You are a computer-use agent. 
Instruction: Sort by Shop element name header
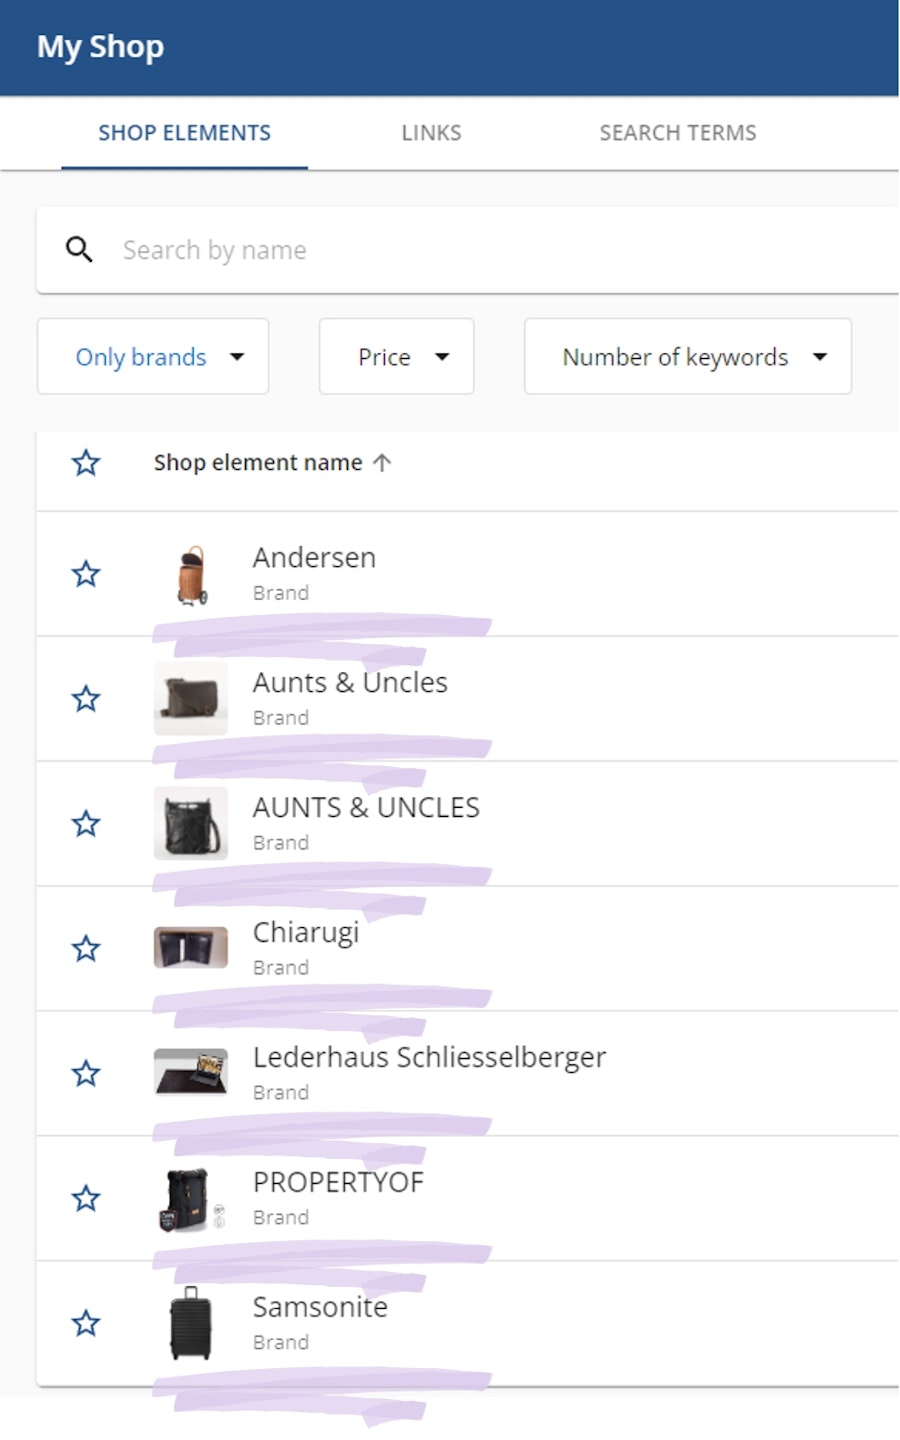(x=258, y=463)
